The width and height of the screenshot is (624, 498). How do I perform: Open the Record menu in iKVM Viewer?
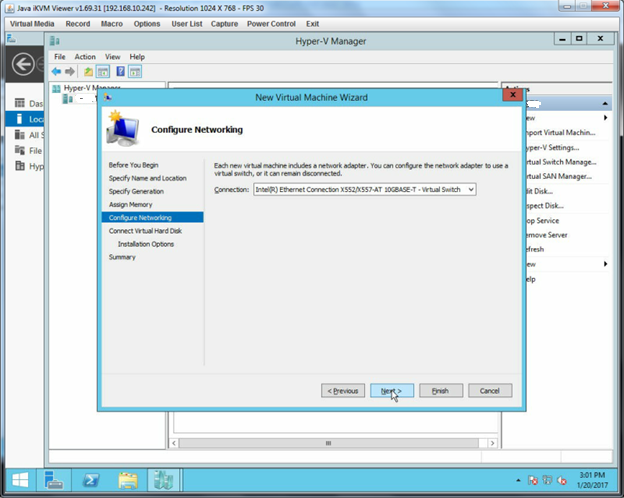point(78,24)
